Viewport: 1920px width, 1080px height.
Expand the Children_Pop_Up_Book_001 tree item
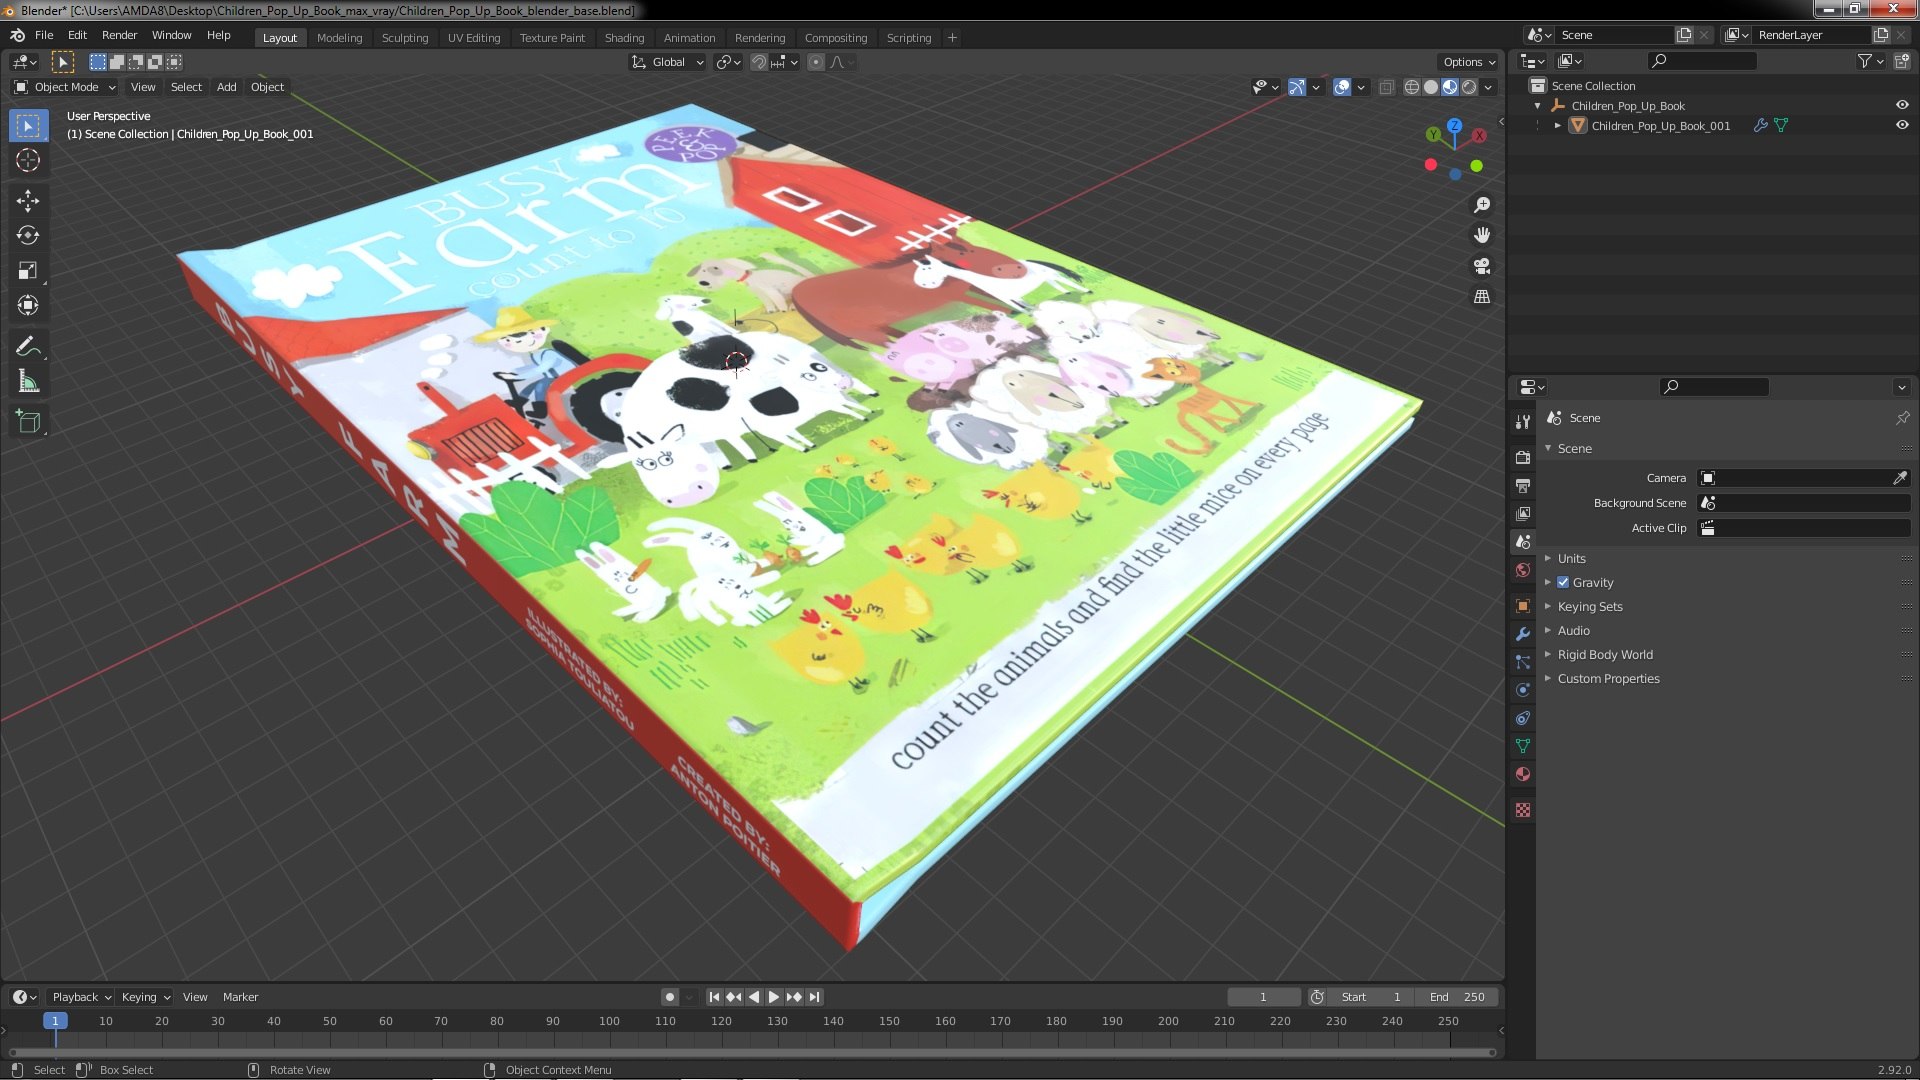tap(1558, 126)
